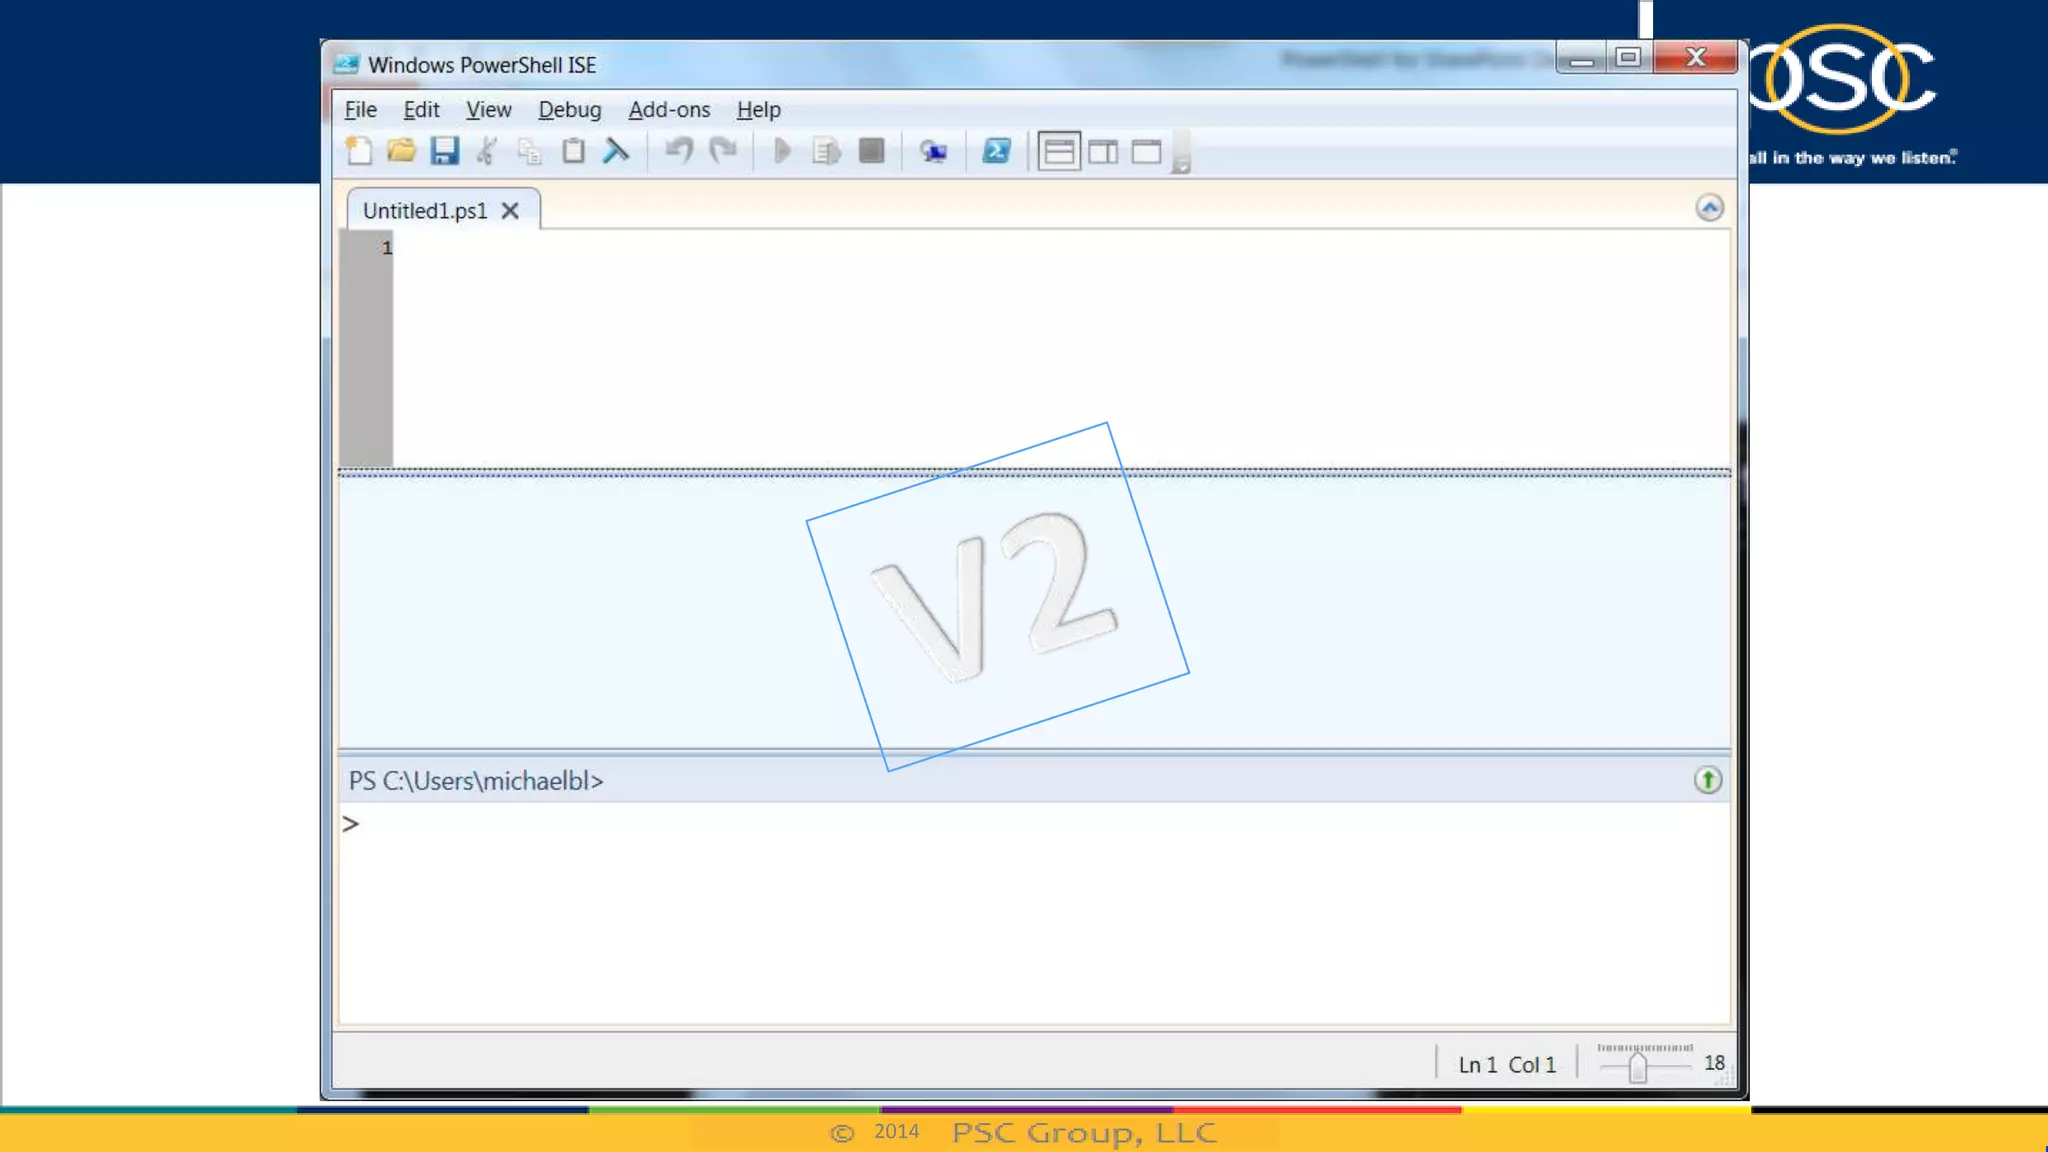The height and width of the screenshot is (1152, 2048).
Task: Click the Undo arrow icon
Action: pos(679,151)
